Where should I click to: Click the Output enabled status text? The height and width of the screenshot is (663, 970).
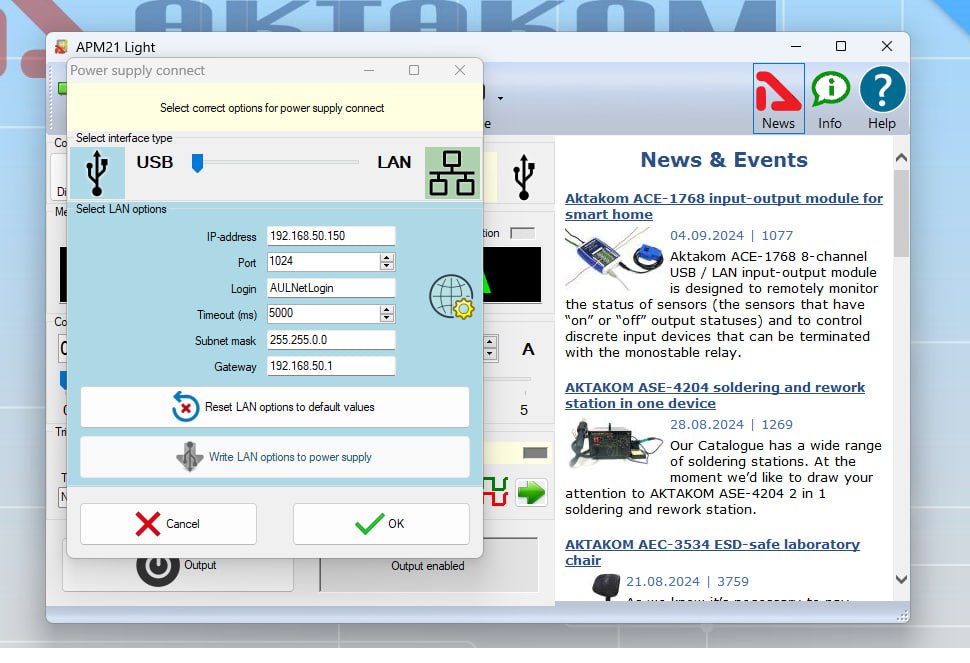coord(427,566)
